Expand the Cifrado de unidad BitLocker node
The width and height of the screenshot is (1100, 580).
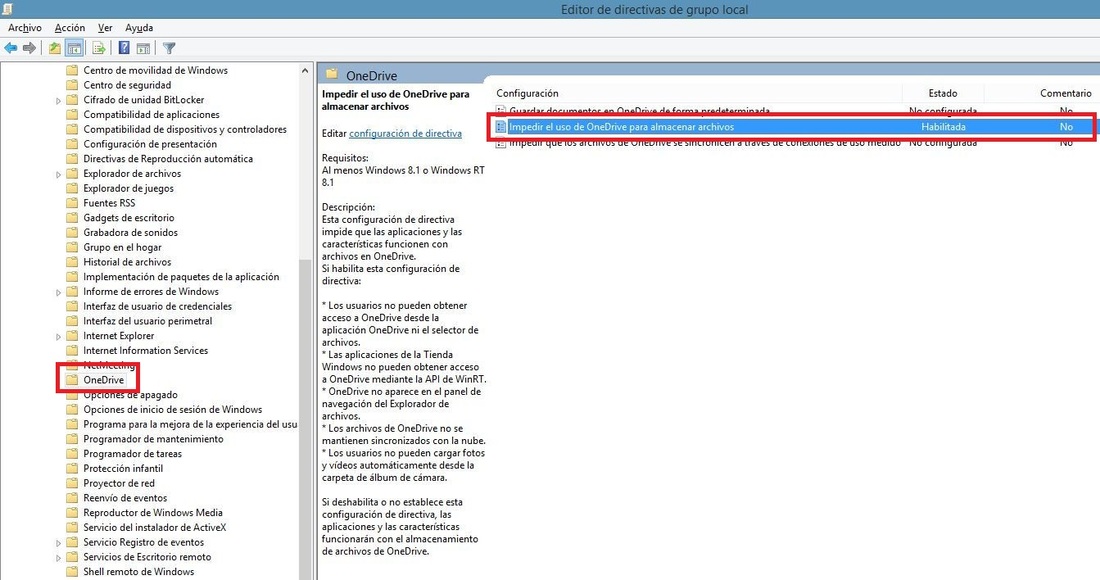pyautogui.click(x=58, y=100)
